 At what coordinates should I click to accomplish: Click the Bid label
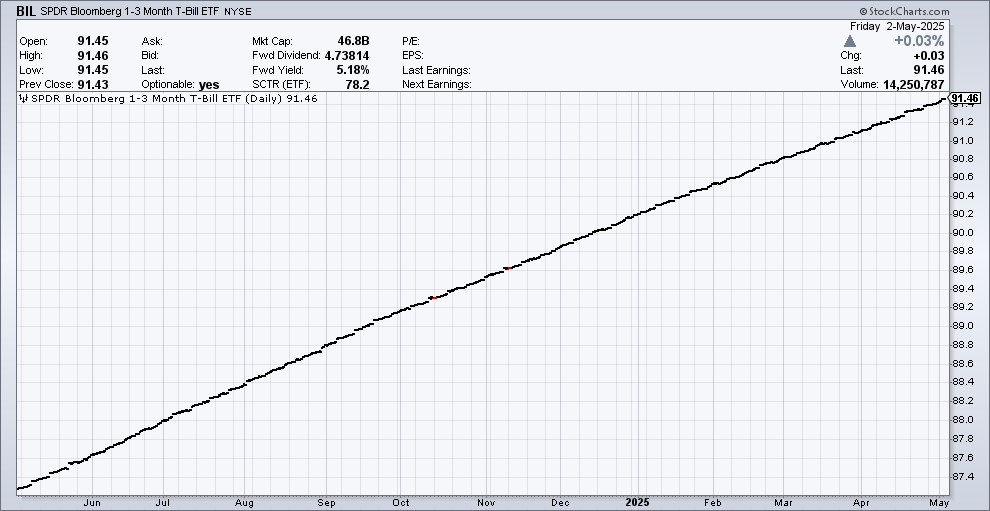151,56
